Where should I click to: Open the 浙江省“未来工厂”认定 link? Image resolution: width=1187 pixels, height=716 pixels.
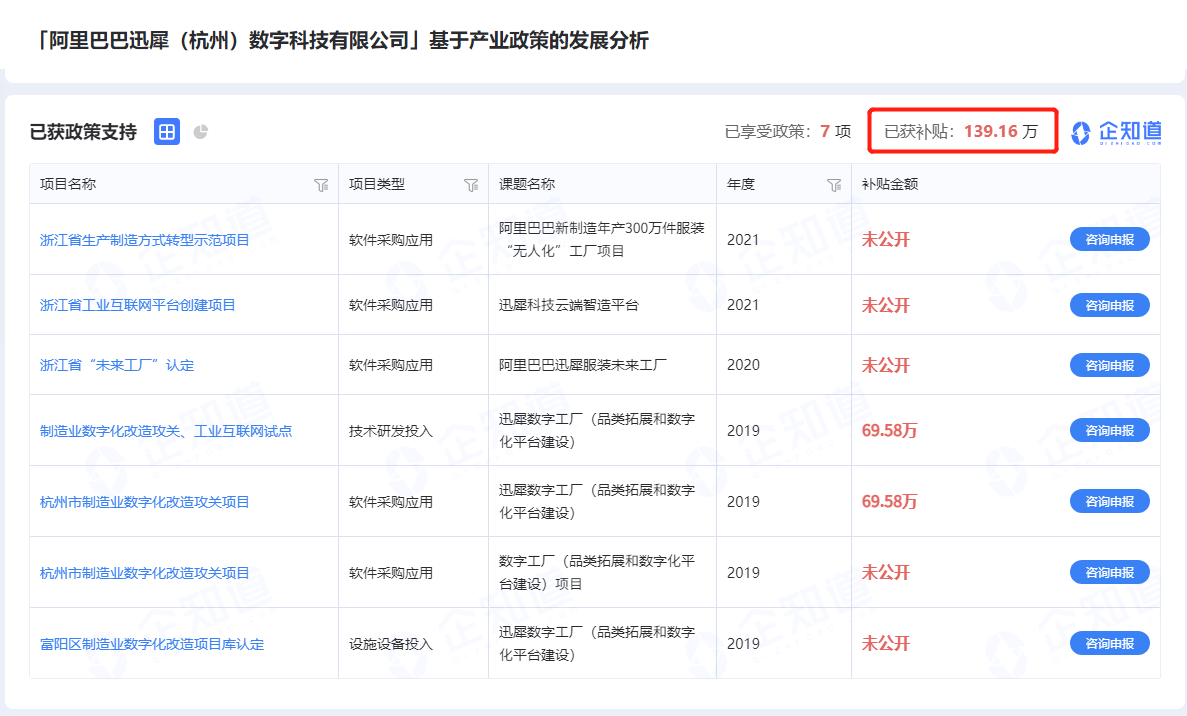117,365
